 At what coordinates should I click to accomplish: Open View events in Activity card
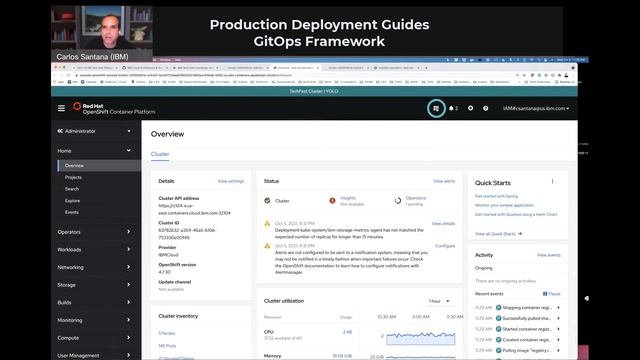tap(549, 255)
